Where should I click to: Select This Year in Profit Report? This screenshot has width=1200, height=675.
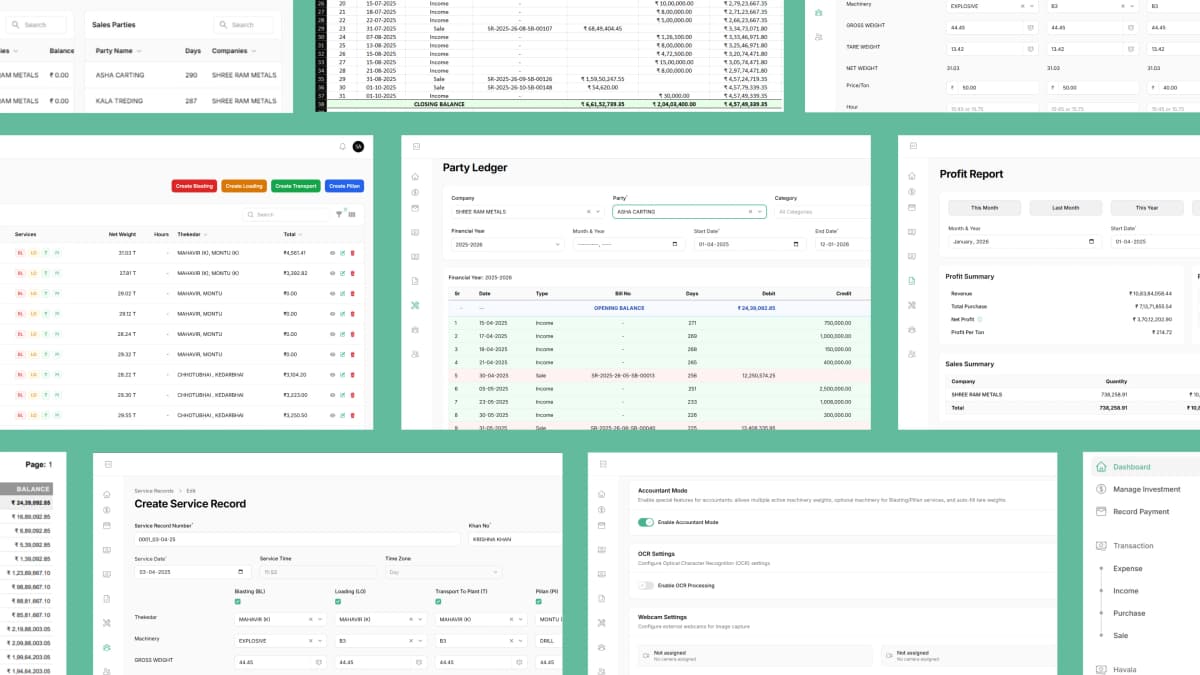pos(1147,208)
